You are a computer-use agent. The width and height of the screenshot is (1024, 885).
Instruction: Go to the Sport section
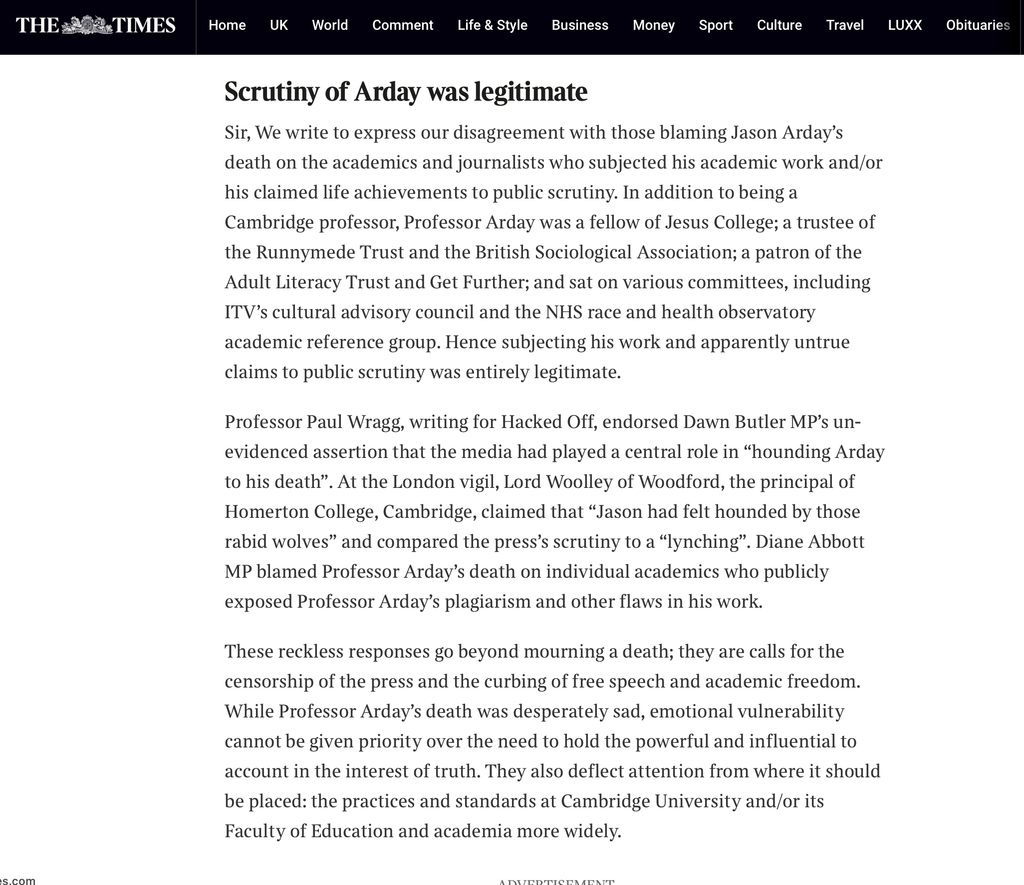pos(716,25)
